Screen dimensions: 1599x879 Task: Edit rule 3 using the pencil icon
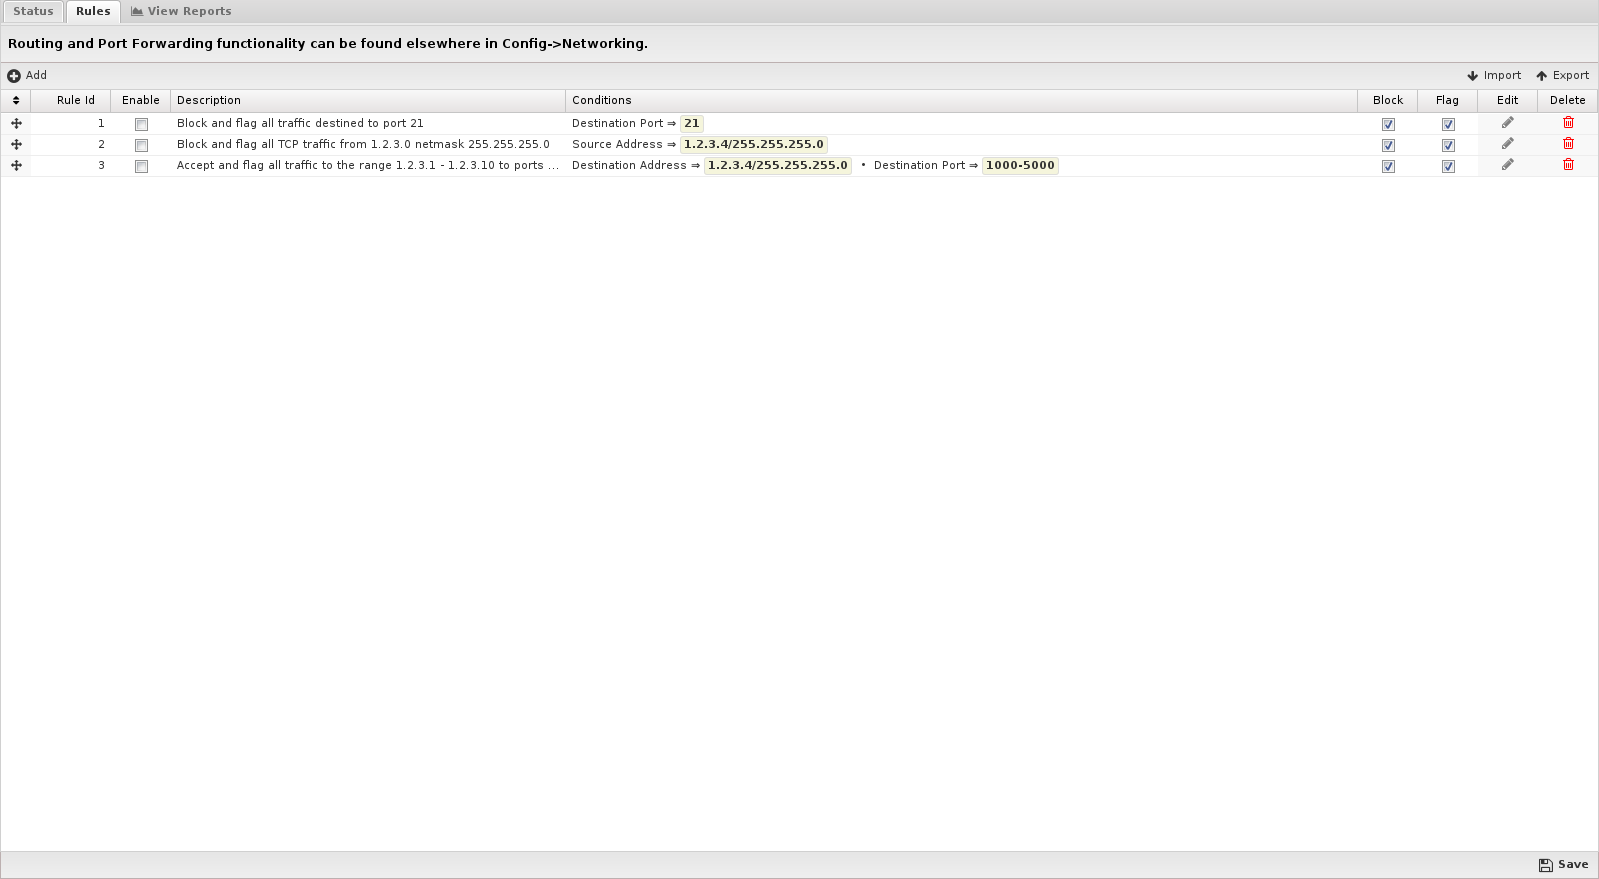pyautogui.click(x=1508, y=165)
